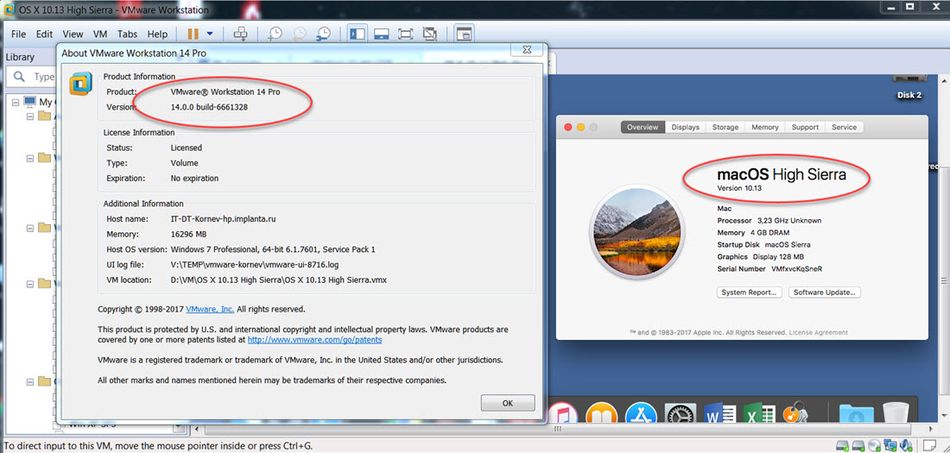Collapse the My Computer tree node

tap(16, 102)
